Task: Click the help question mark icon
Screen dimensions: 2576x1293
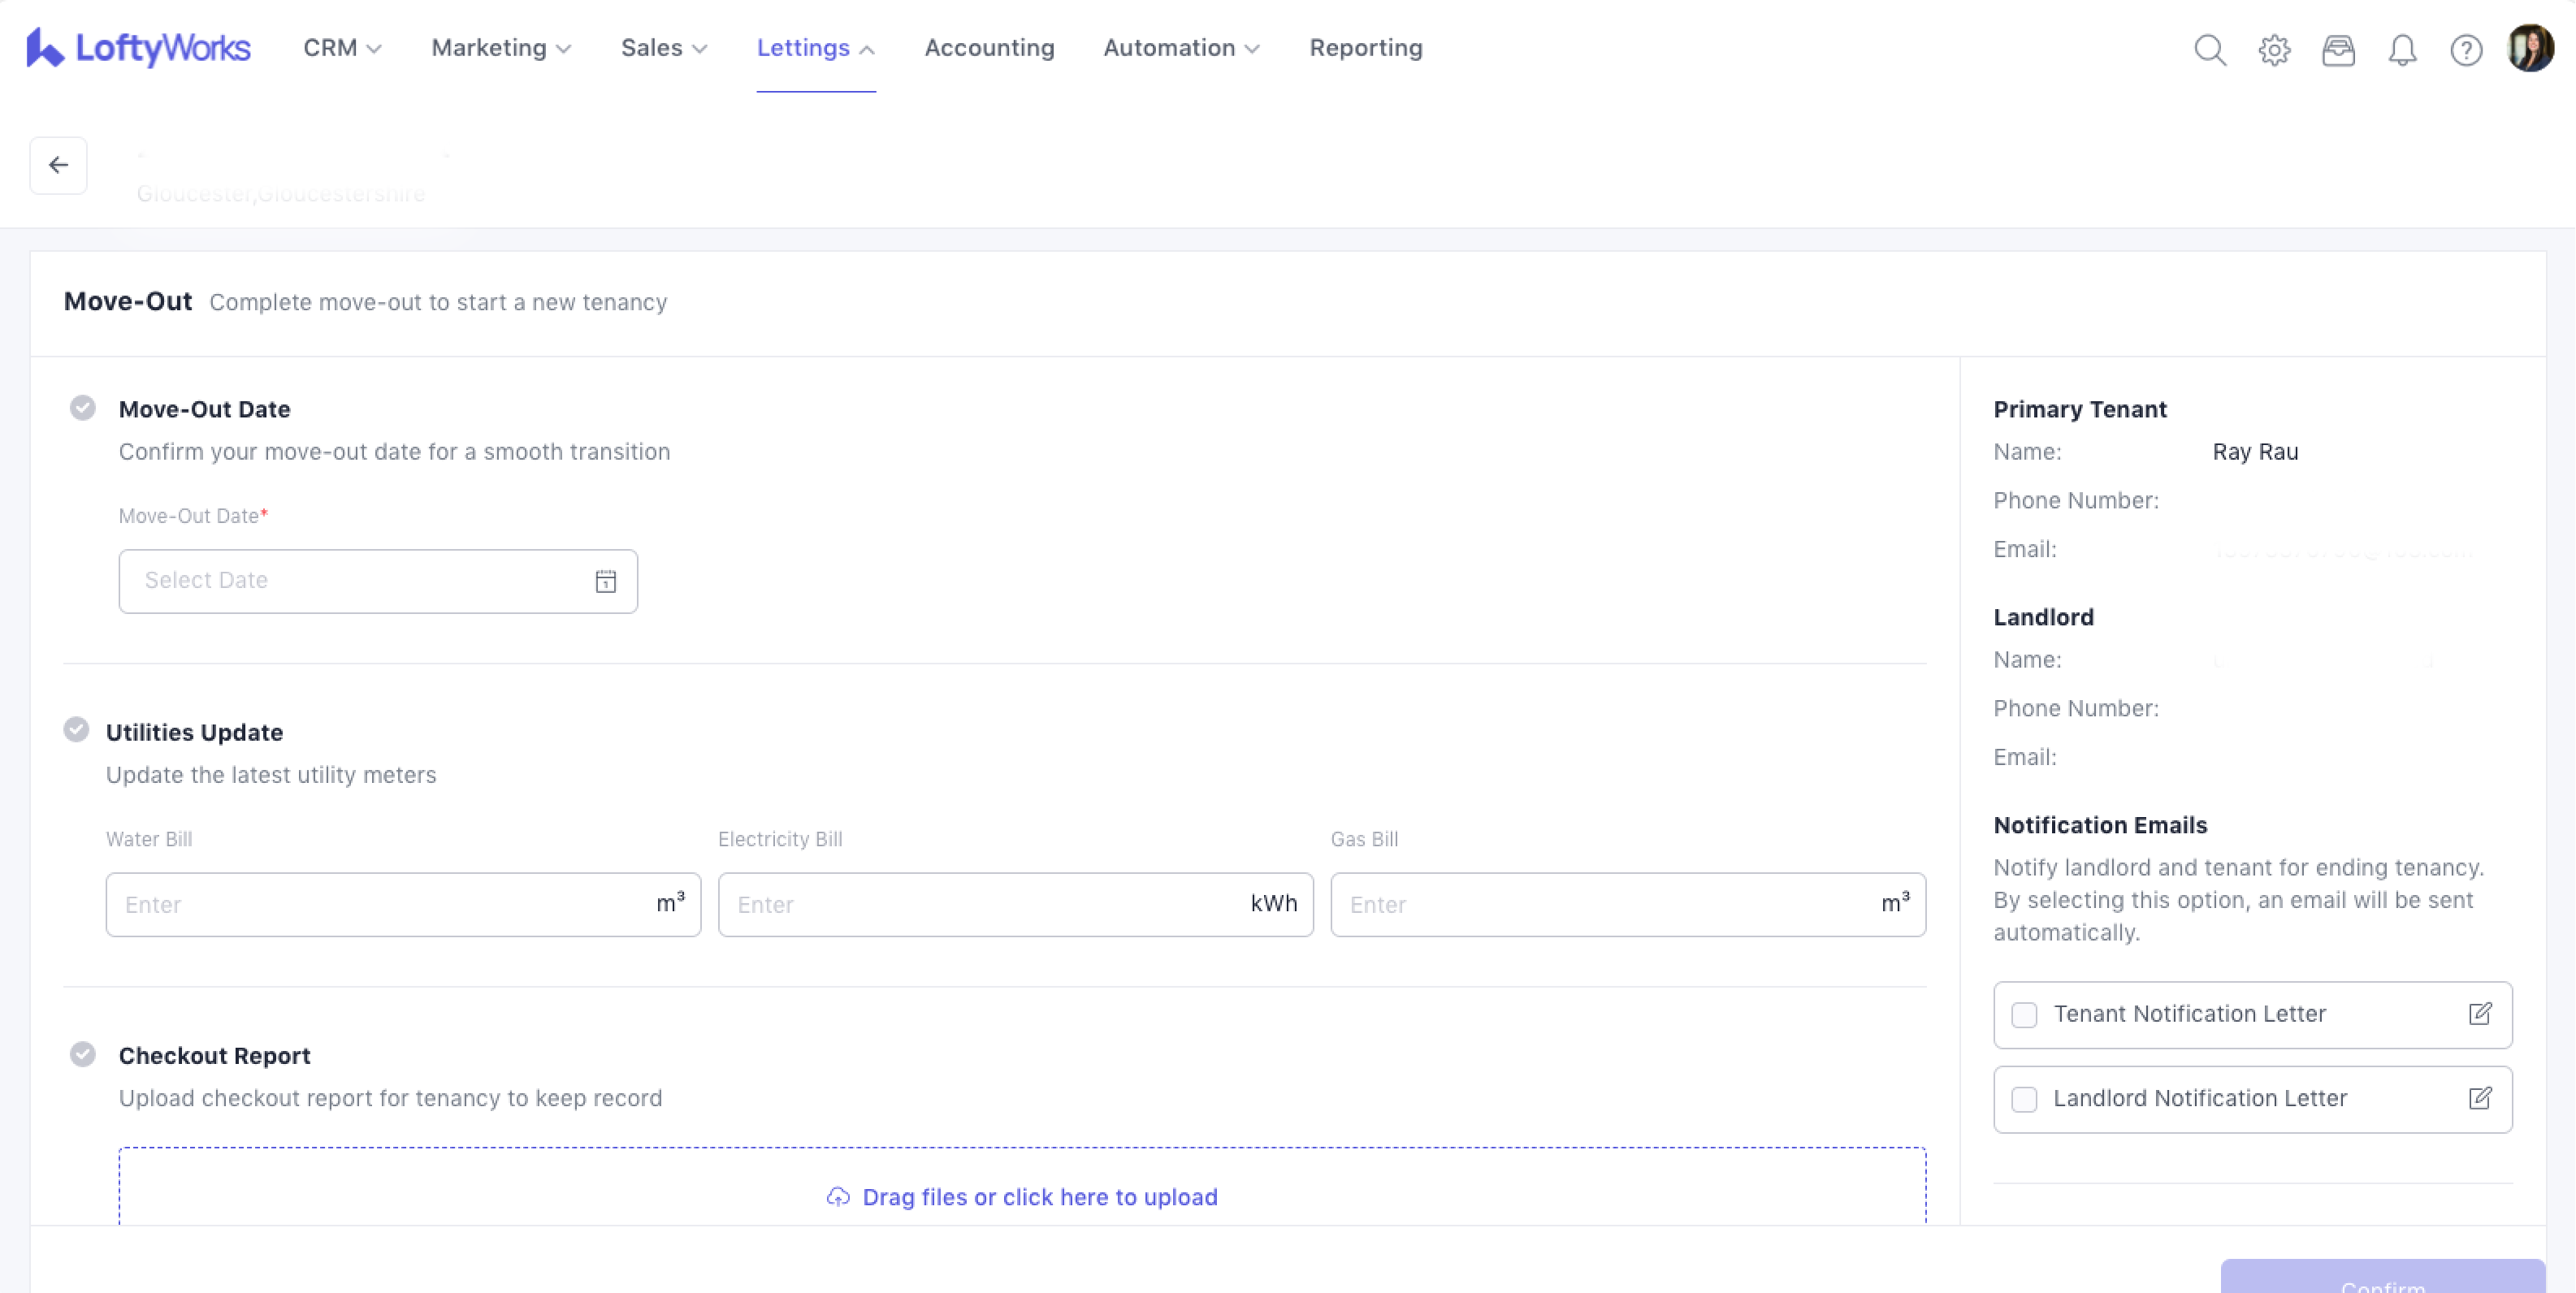Action: (2466, 49)
